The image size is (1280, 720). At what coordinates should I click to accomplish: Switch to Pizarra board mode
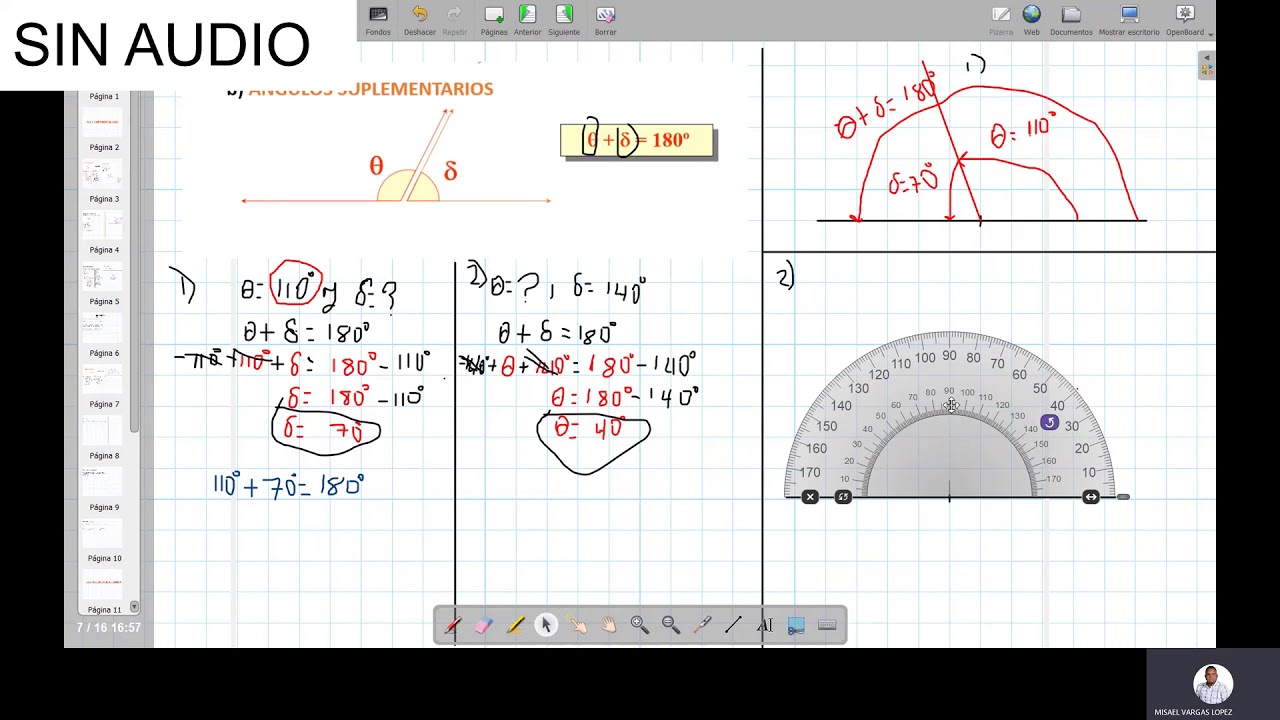pyautogui.click(x=1001, y=20)
